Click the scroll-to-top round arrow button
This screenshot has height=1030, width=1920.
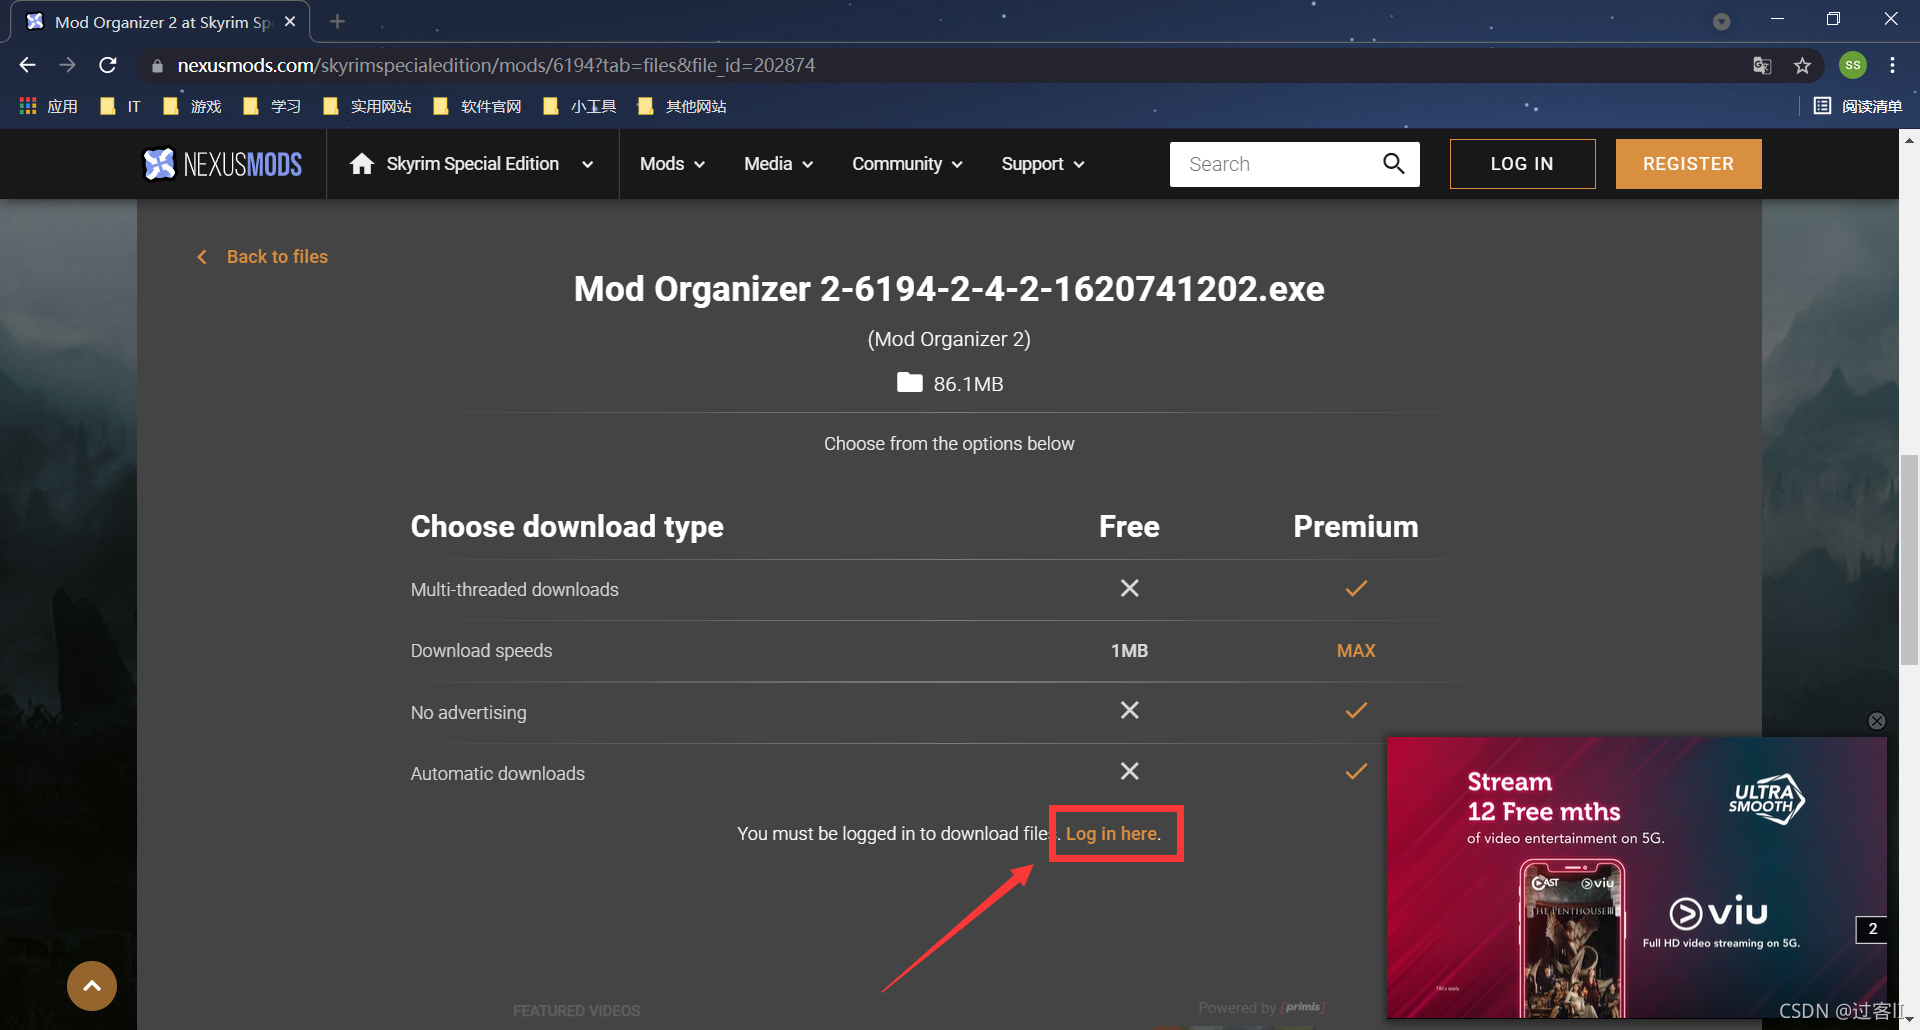point(92,986)
